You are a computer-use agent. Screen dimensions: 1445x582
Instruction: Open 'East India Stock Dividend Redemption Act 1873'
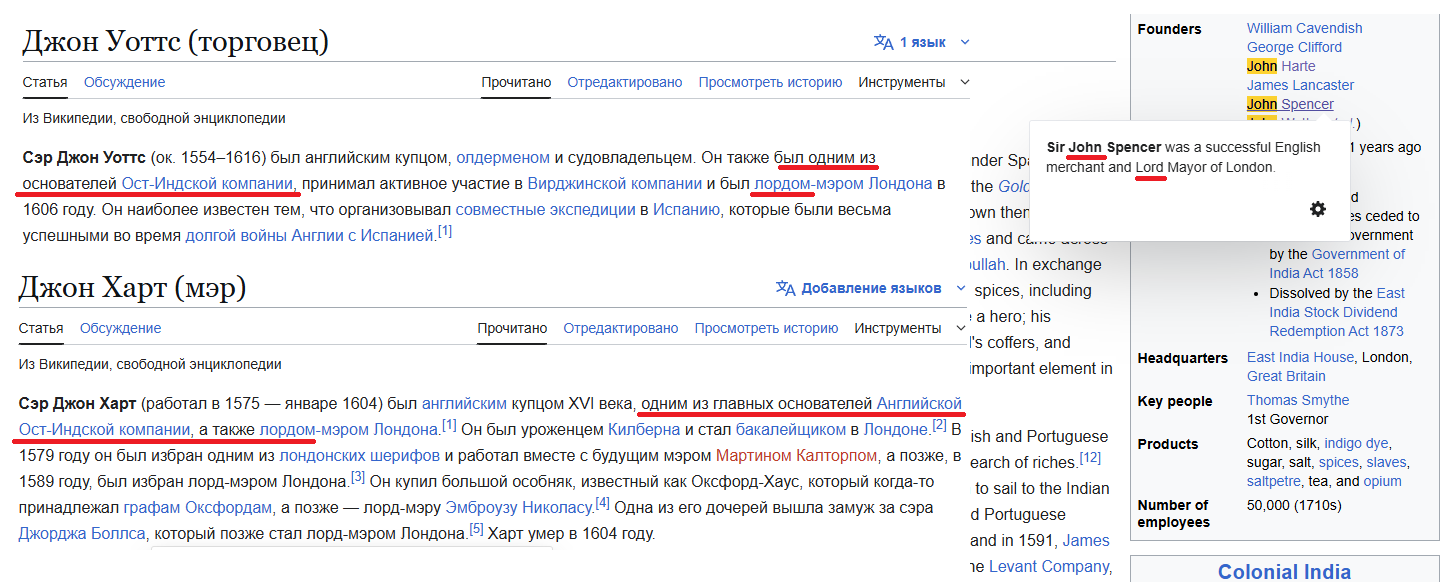click(x=1337, y=312)
